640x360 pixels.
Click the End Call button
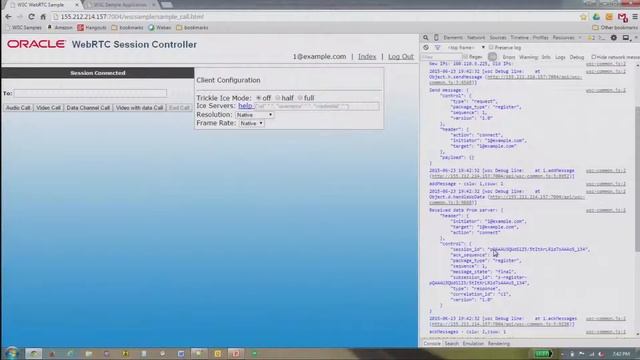pyautogui.click(x=179, y=108)
